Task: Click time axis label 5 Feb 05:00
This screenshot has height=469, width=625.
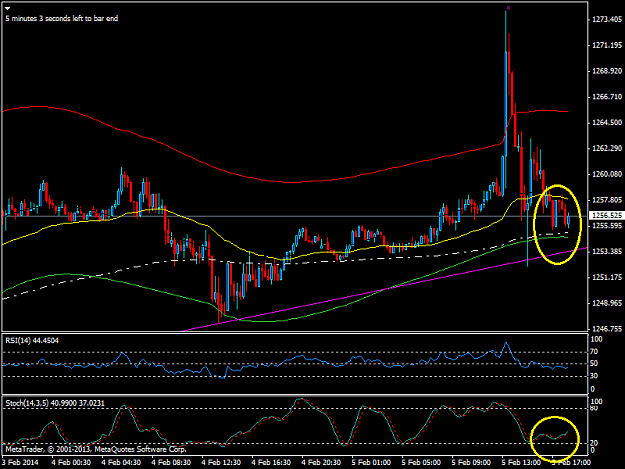Action: [421, 463]
